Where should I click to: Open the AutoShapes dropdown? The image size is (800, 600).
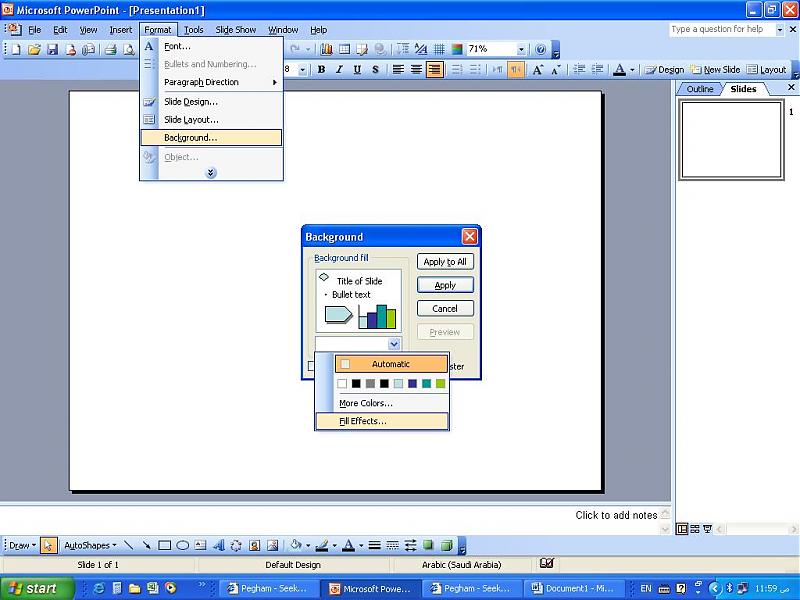click(x=90, y=545)
